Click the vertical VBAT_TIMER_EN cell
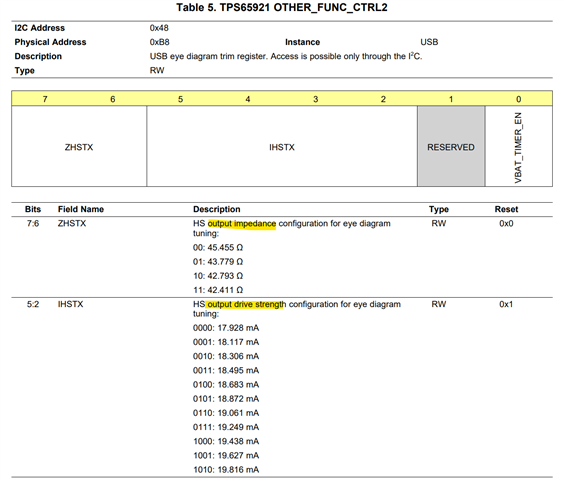 point(519,146)
